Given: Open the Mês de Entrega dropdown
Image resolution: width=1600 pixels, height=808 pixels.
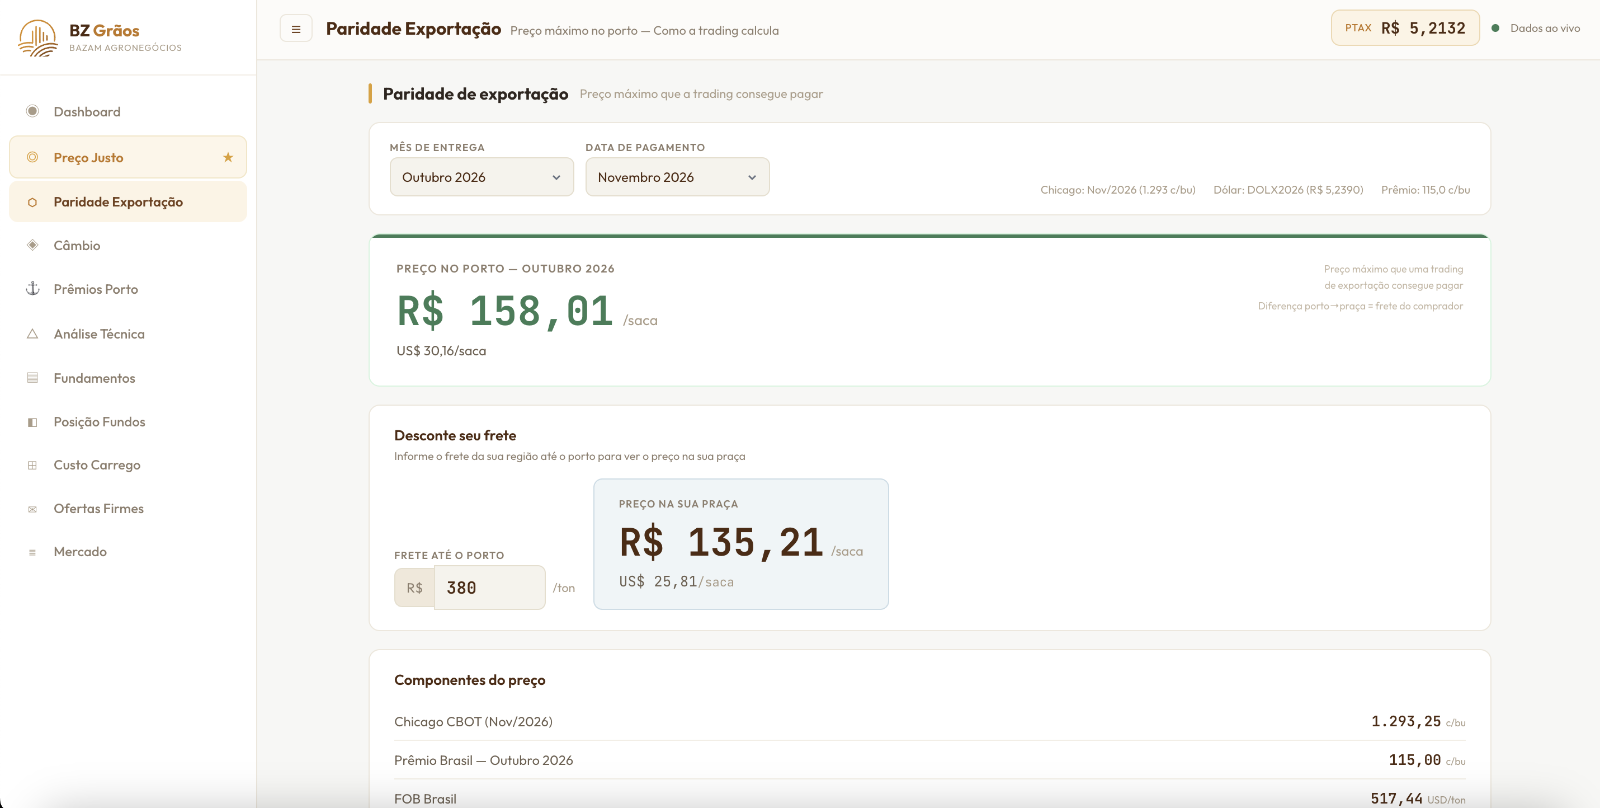Looking at the screenshot, I should [x=482, y=177].
